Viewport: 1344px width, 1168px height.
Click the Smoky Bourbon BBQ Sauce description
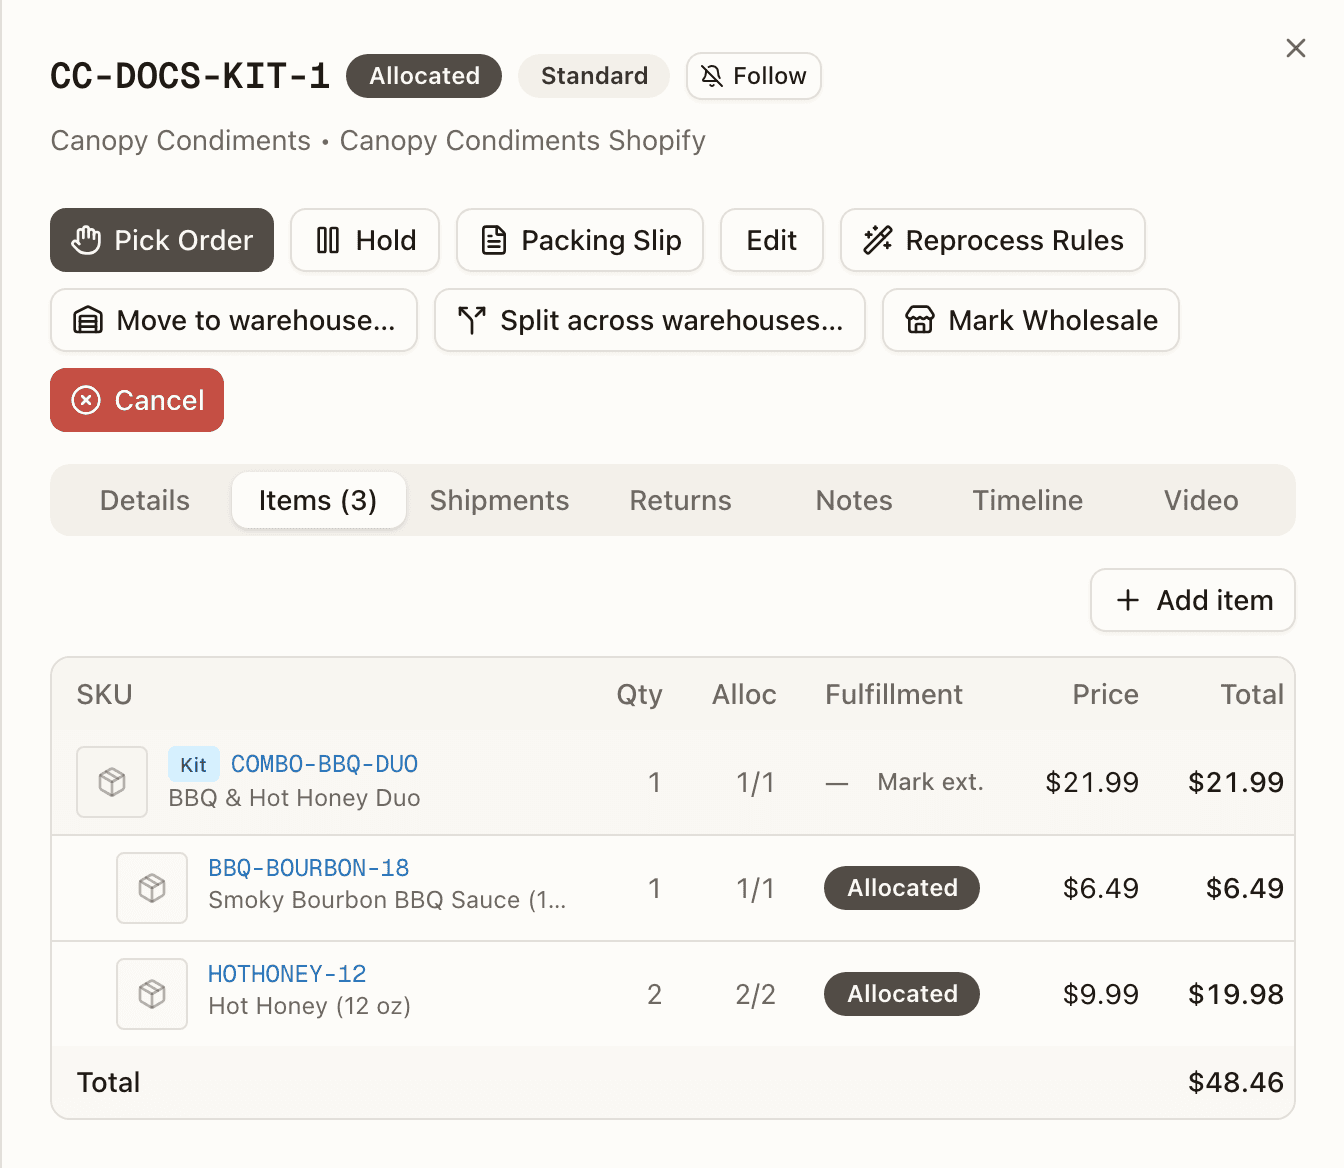pos(387,900)
